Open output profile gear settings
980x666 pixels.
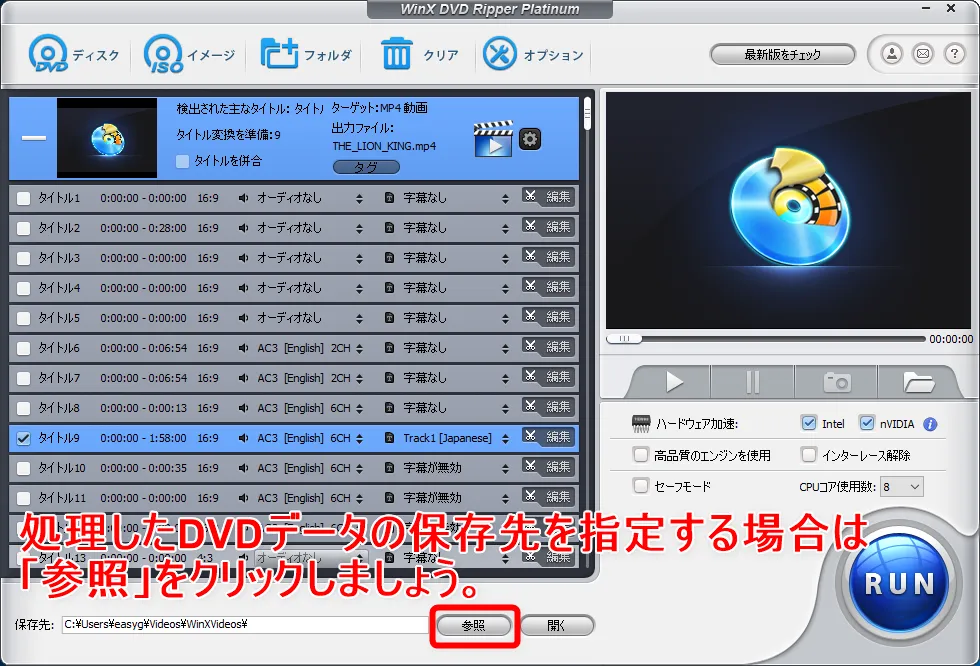click(530, 139)
